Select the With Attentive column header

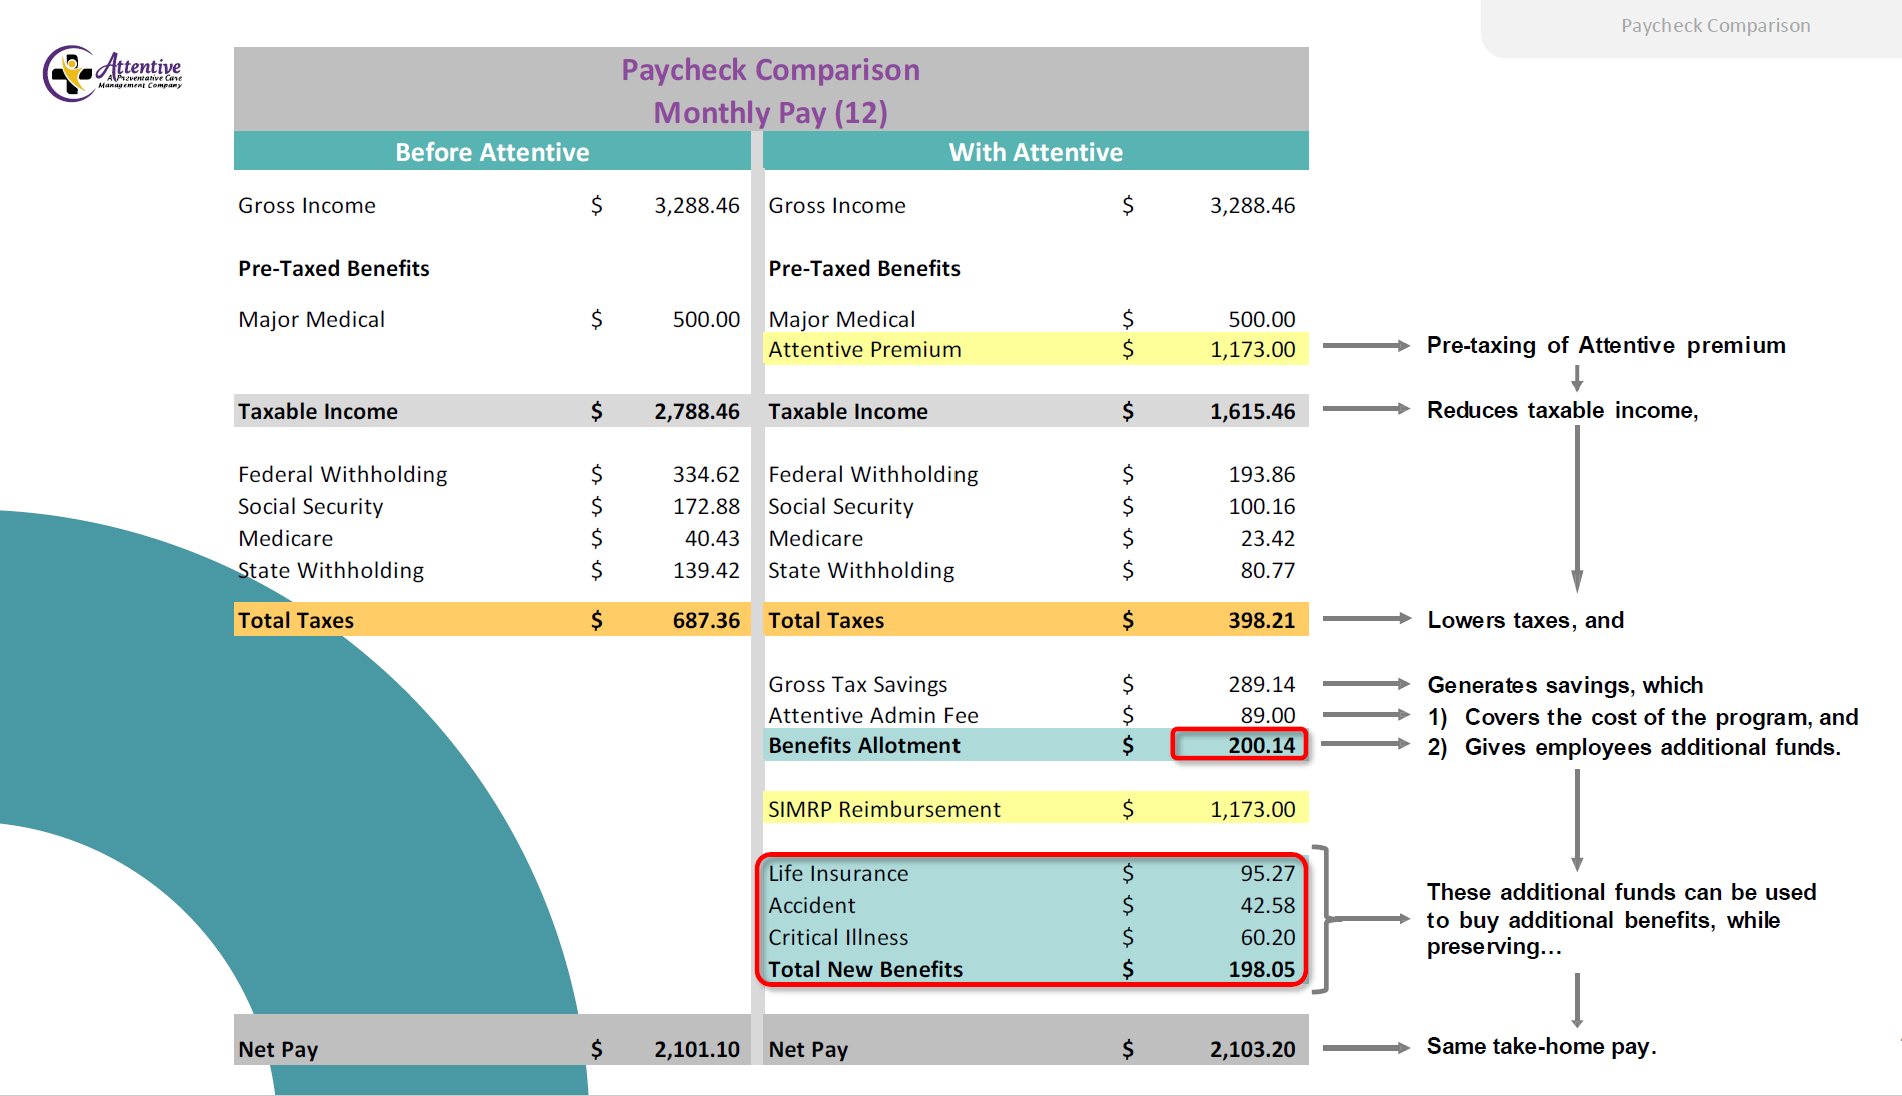1035,152
